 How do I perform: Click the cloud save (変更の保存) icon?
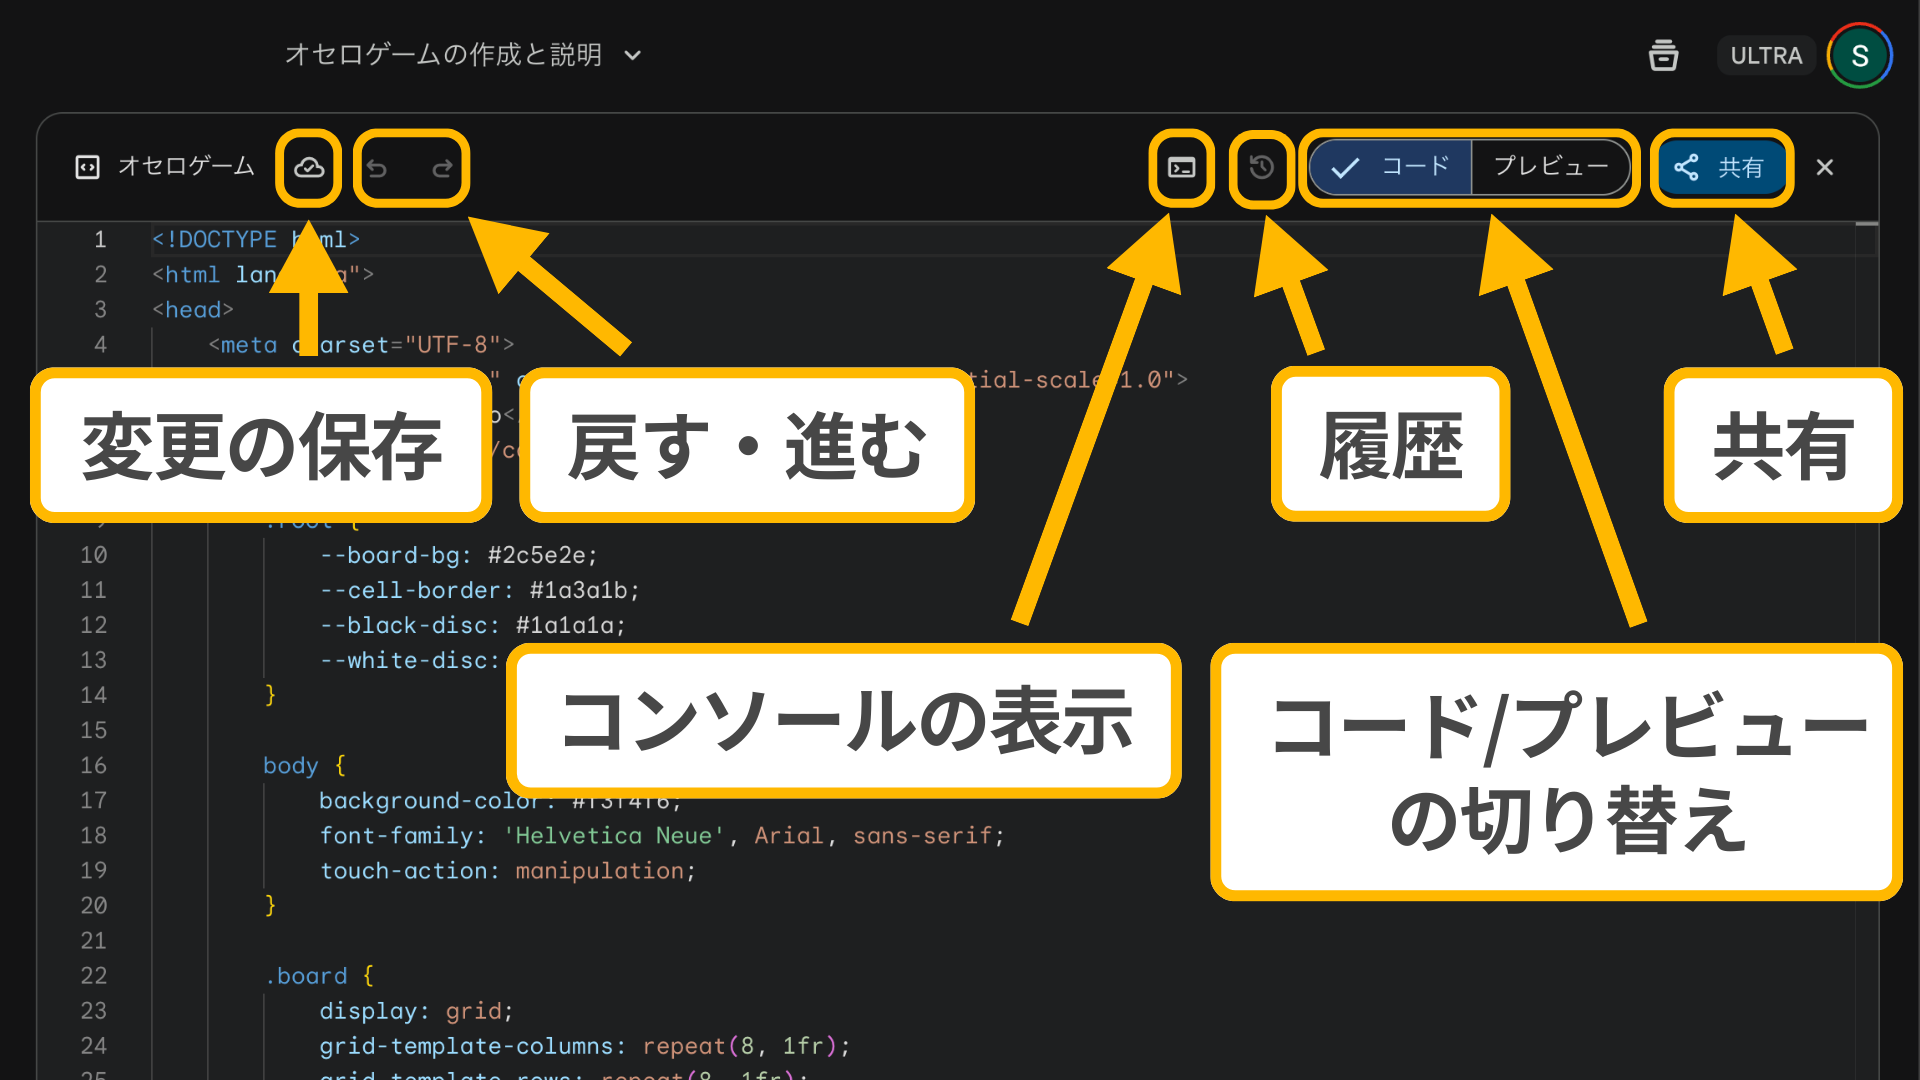pyautogui.click(x=308, y=168)
